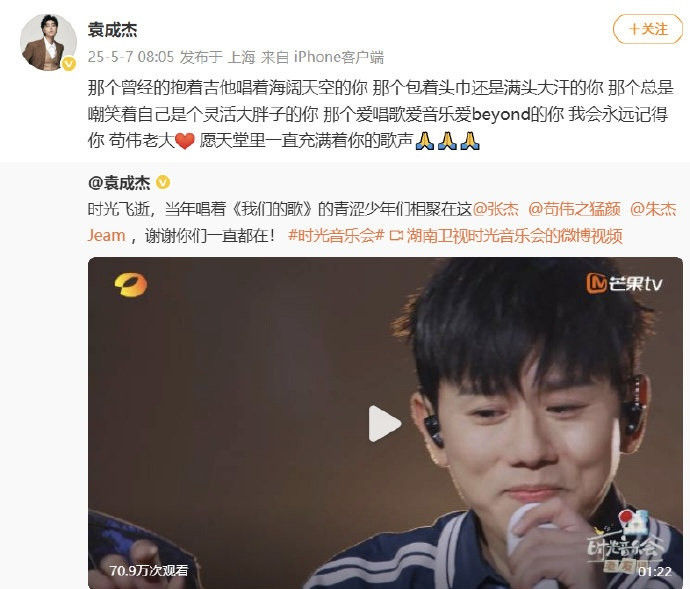Click the @张杰 mention link
Image resolution: width=690 pixels, height=589 pixels.
tap(496, 209)
